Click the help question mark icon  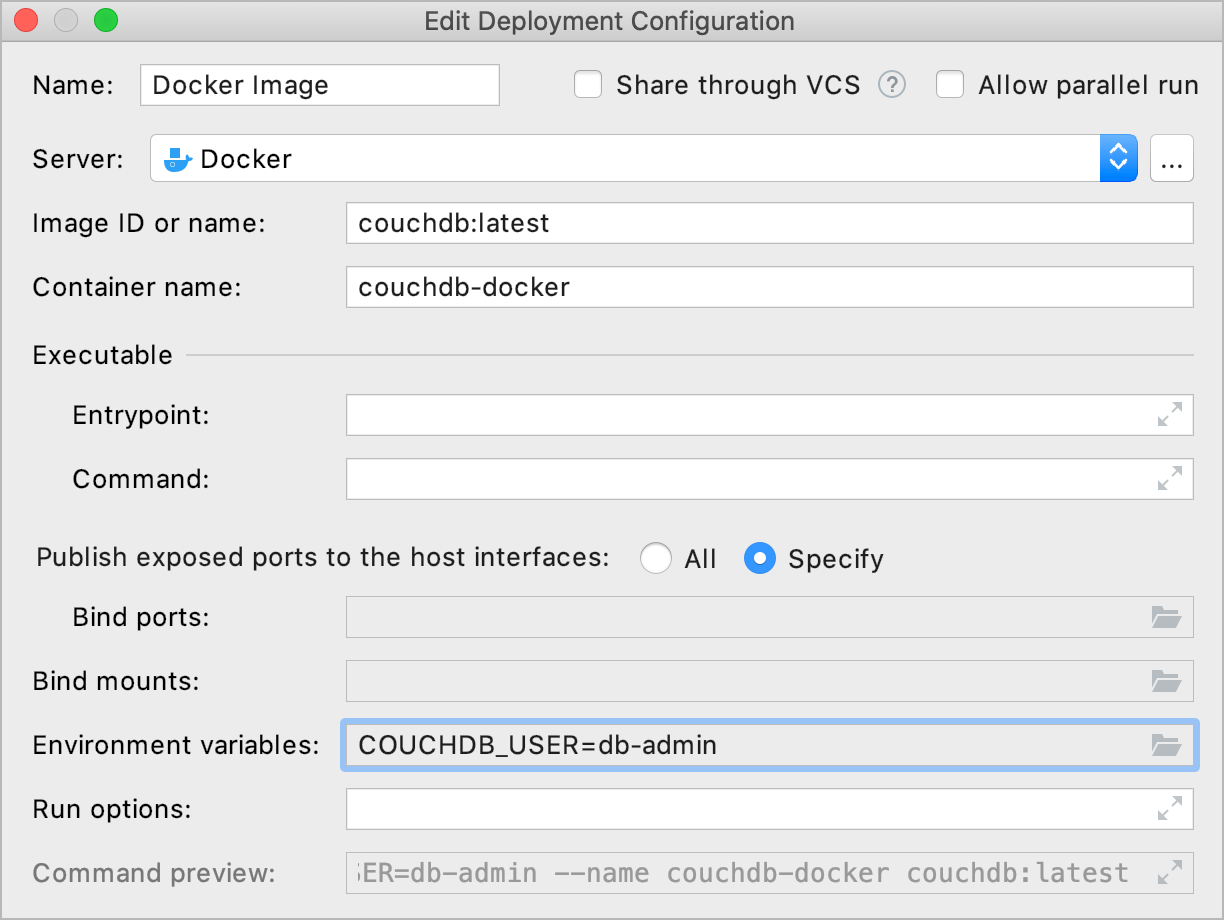[892, 85]
